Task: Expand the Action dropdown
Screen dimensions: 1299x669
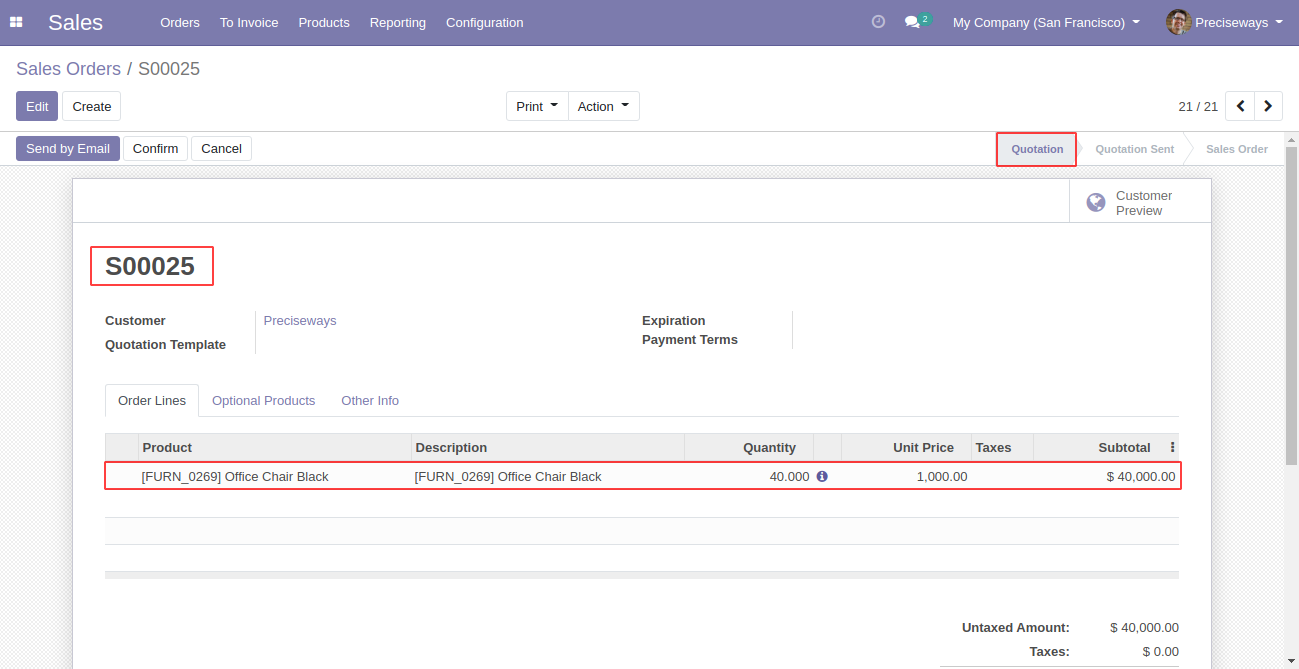Action: pyautogui.click(x=604, y=106)
